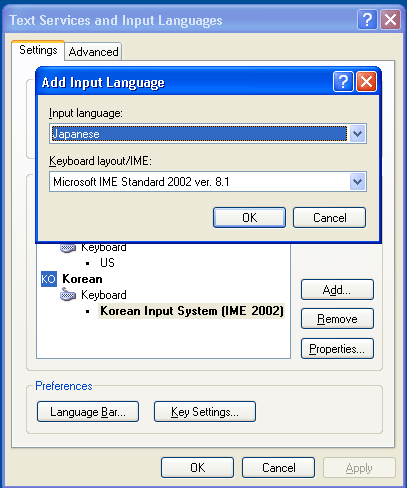Click OK in the Text Services window

(197, 468)
